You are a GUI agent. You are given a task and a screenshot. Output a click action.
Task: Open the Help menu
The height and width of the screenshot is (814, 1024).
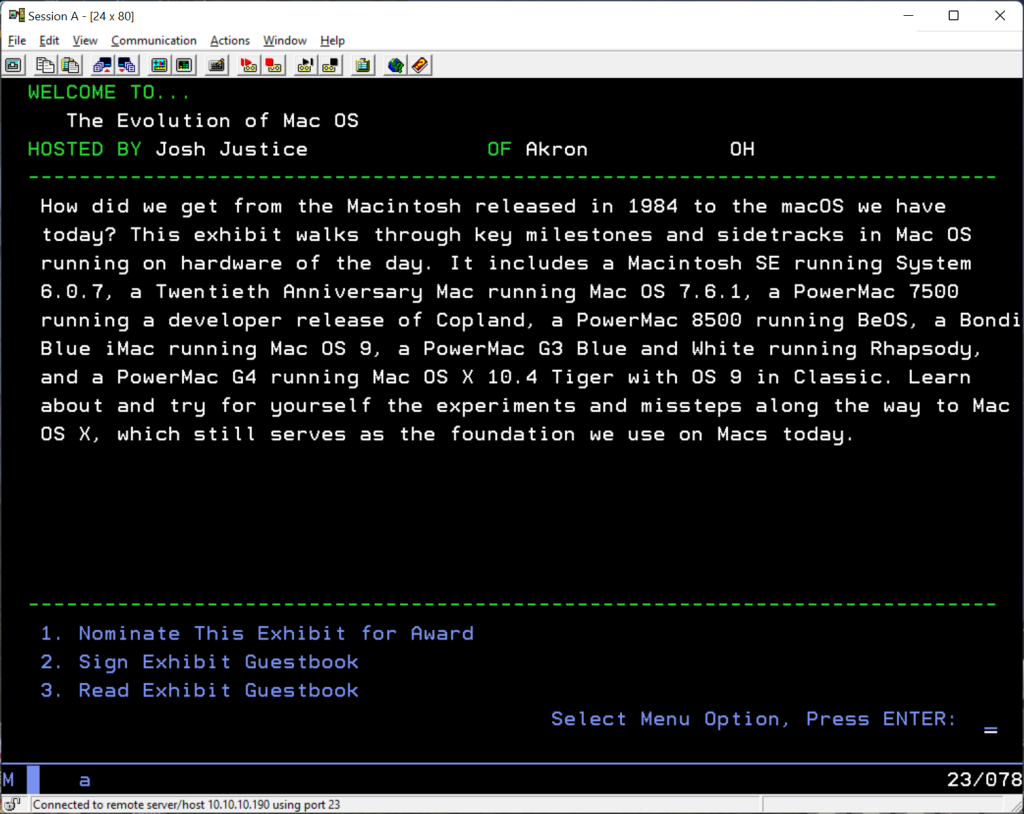tap(332, 41)
